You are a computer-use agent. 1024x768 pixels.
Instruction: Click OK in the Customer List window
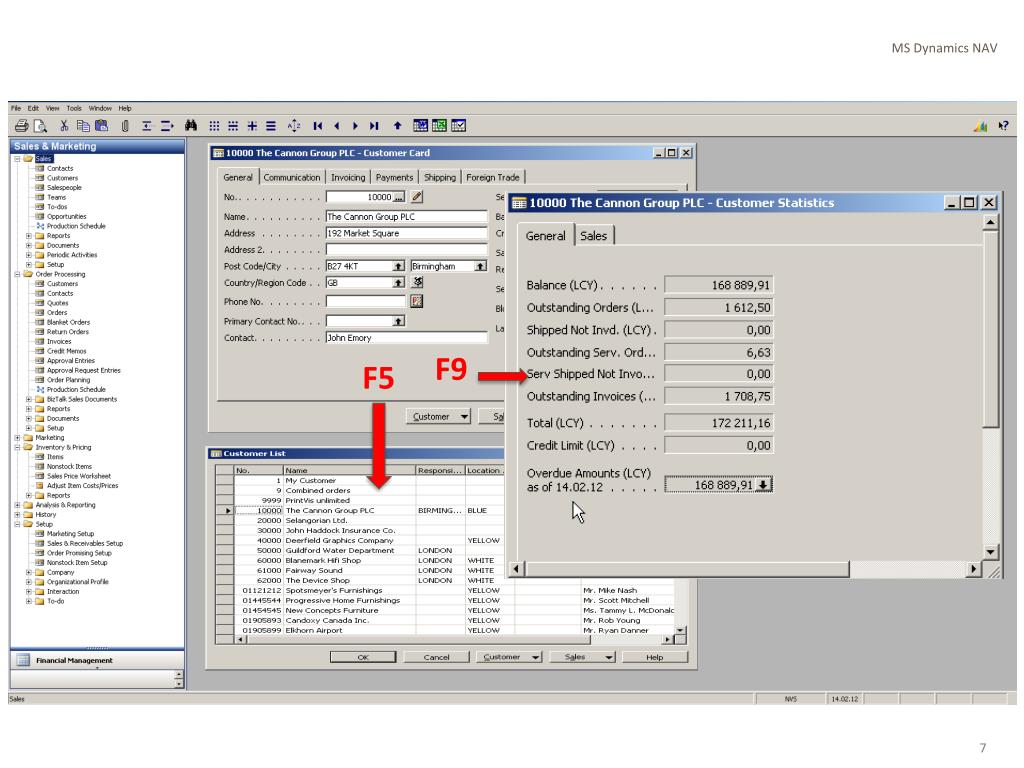point(363,657)
